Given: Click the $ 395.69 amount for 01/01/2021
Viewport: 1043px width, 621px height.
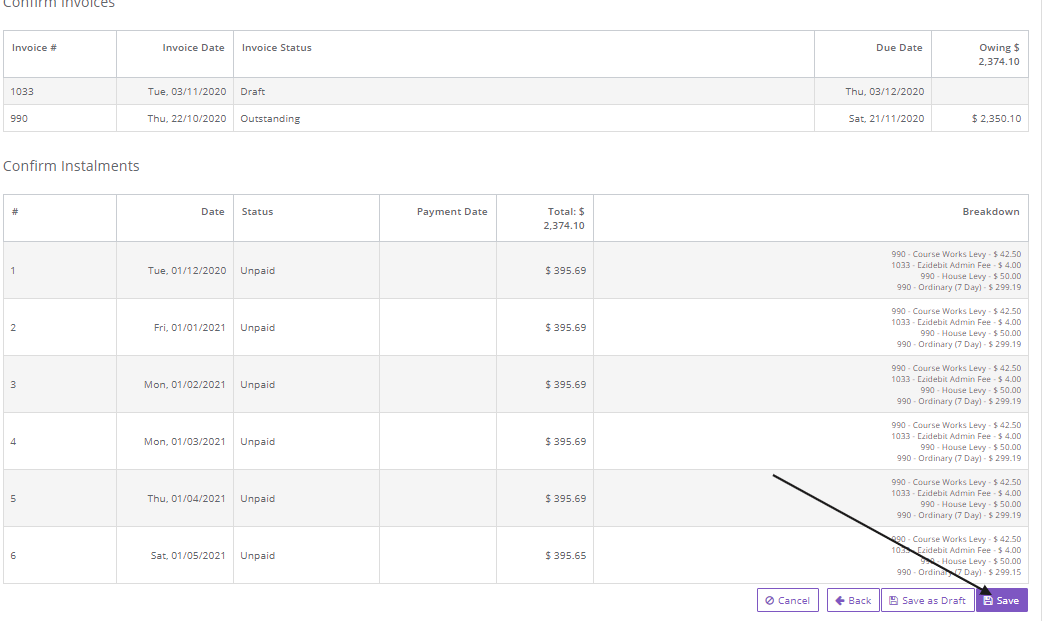Looking at the screenshot, I should coord(566,328).
